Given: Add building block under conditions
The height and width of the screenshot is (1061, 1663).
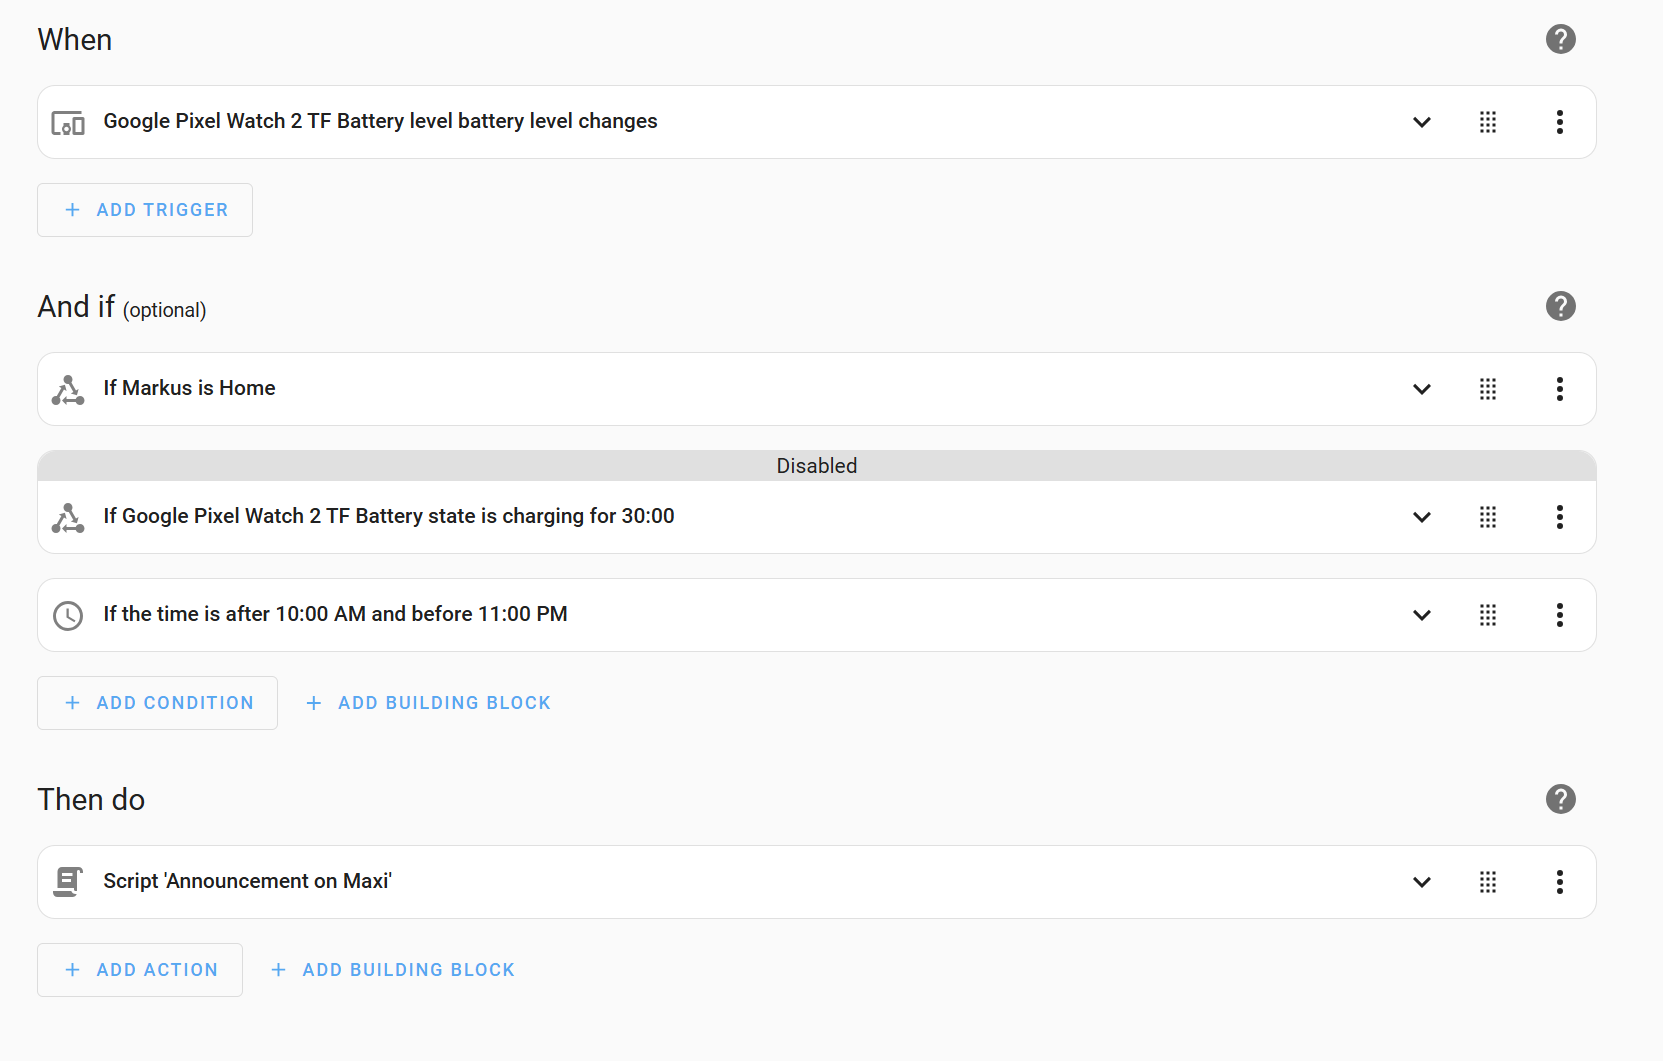Looking at the screenshot, I should (428, 703).
